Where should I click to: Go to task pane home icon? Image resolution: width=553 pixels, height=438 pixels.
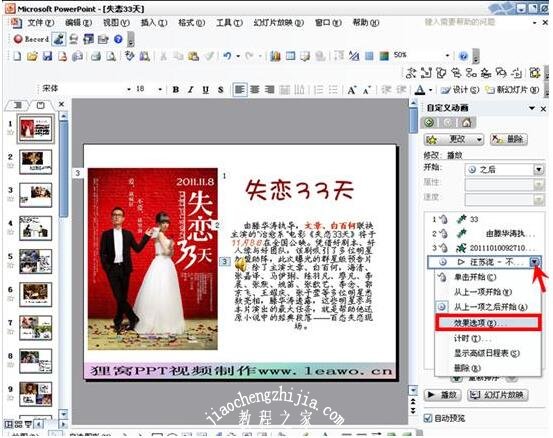point(466,122)
